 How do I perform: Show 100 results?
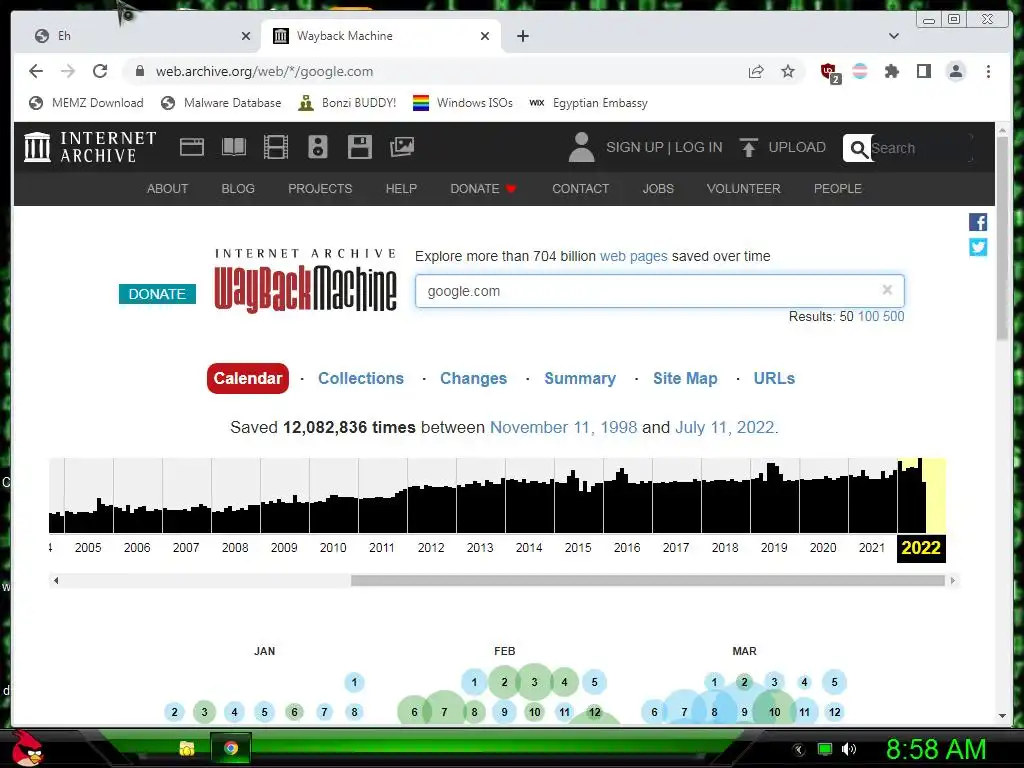[x=868, y=317]
